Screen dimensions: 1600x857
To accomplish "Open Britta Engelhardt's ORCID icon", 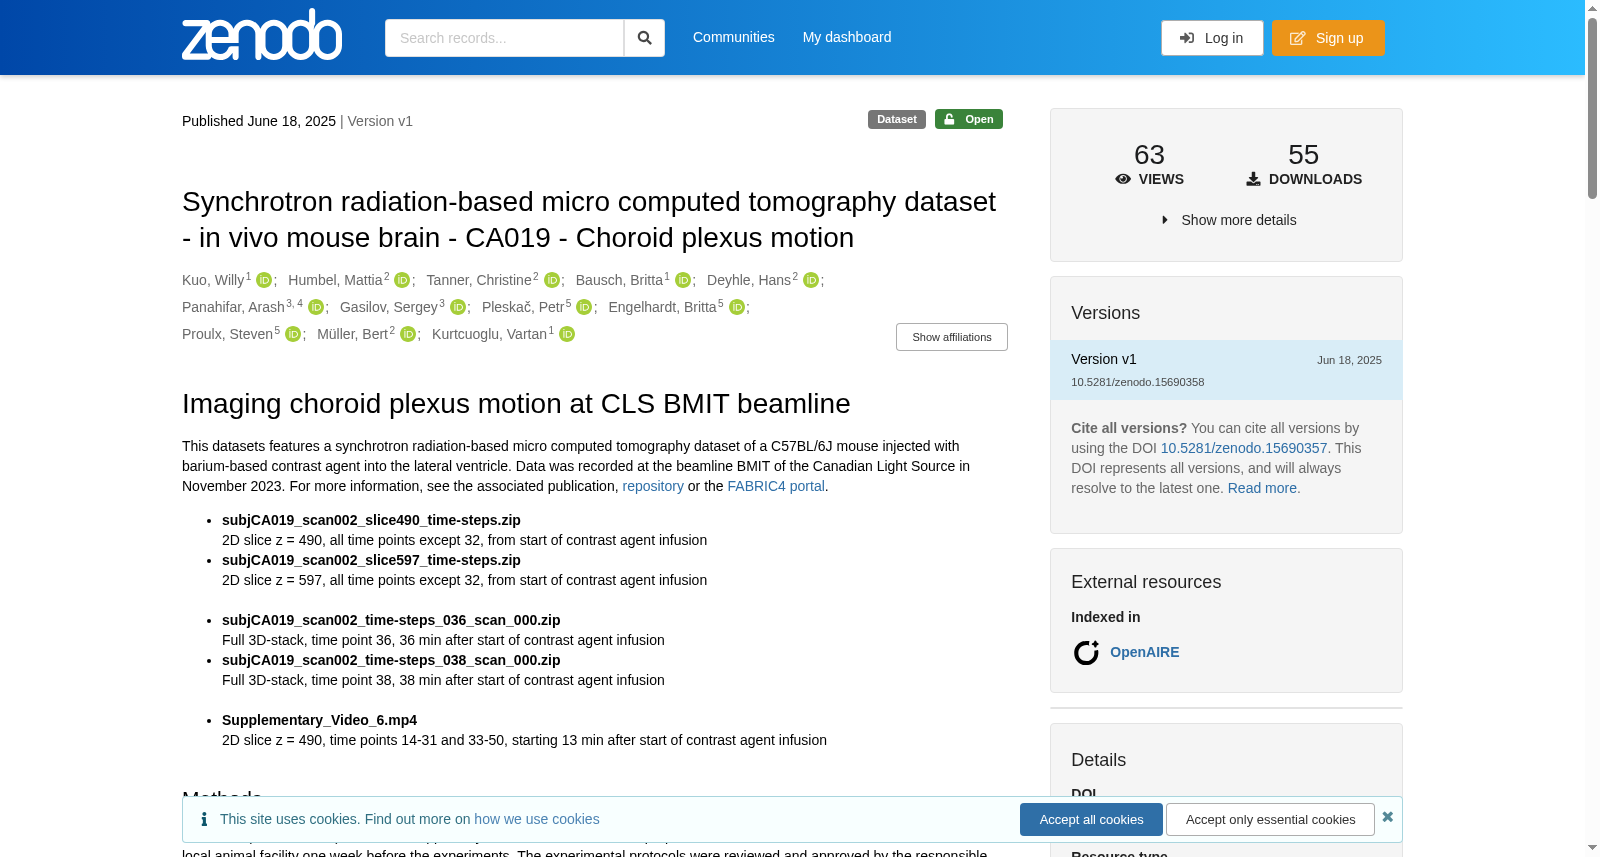I will click(x=737, y=308).
